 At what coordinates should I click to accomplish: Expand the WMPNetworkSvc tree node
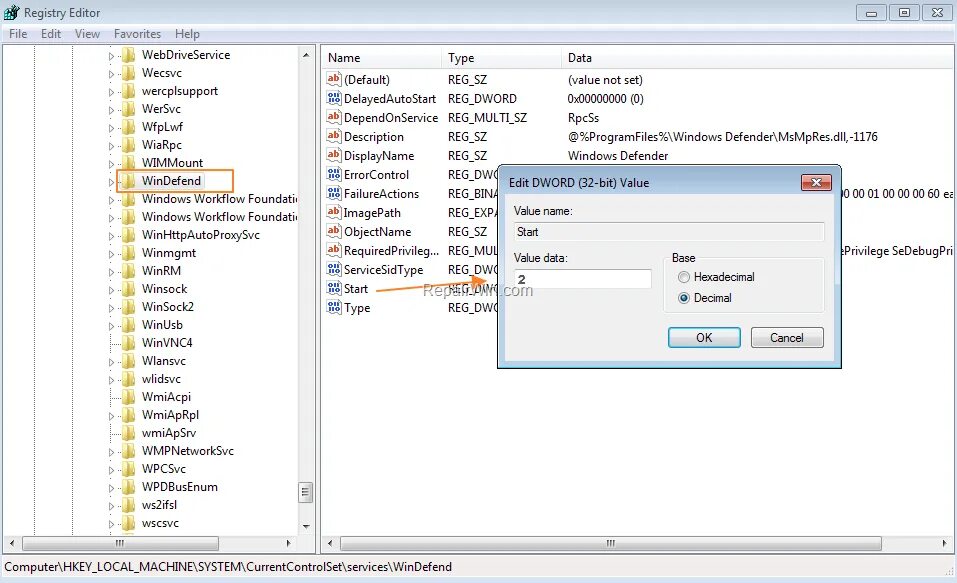click(x=111, y=452)
